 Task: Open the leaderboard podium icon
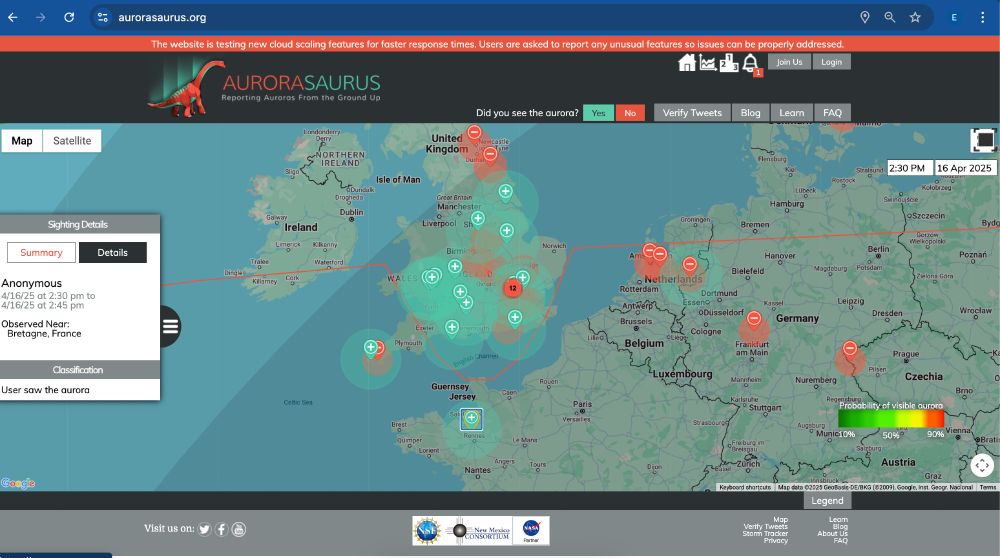(729, 64)
